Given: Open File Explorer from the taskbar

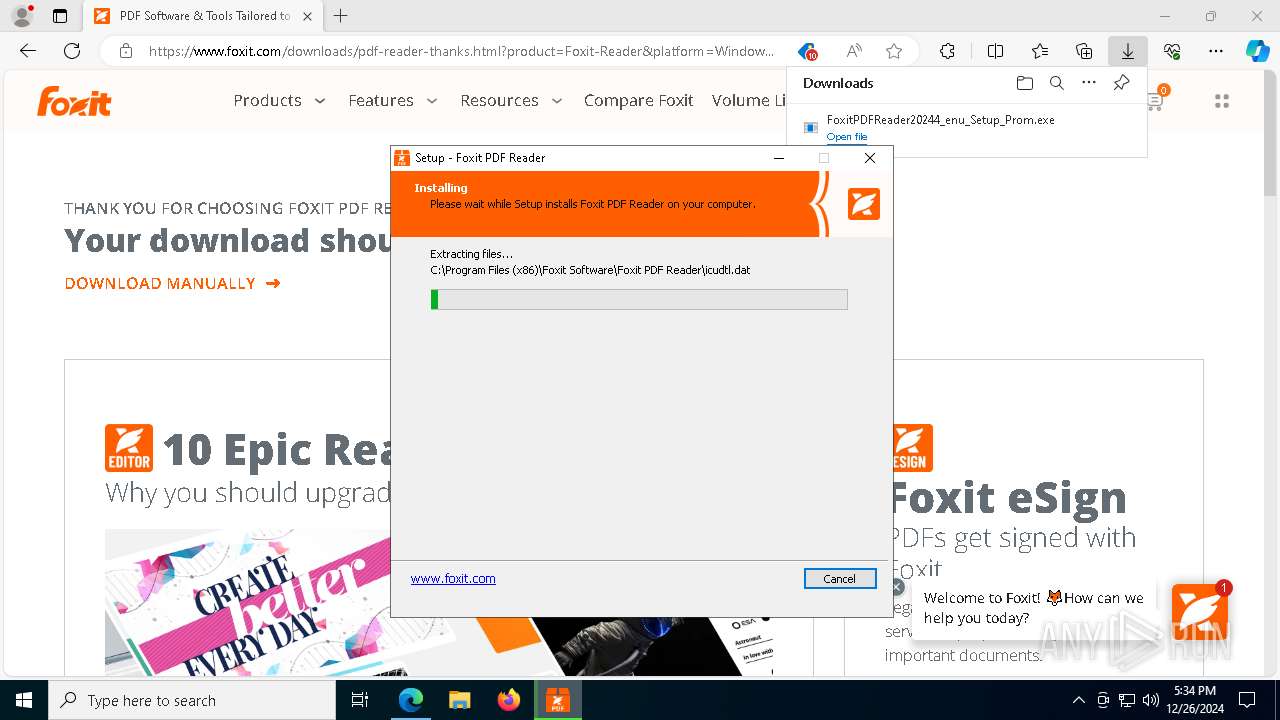Looking at the screenshot, I should click(460, 700).
